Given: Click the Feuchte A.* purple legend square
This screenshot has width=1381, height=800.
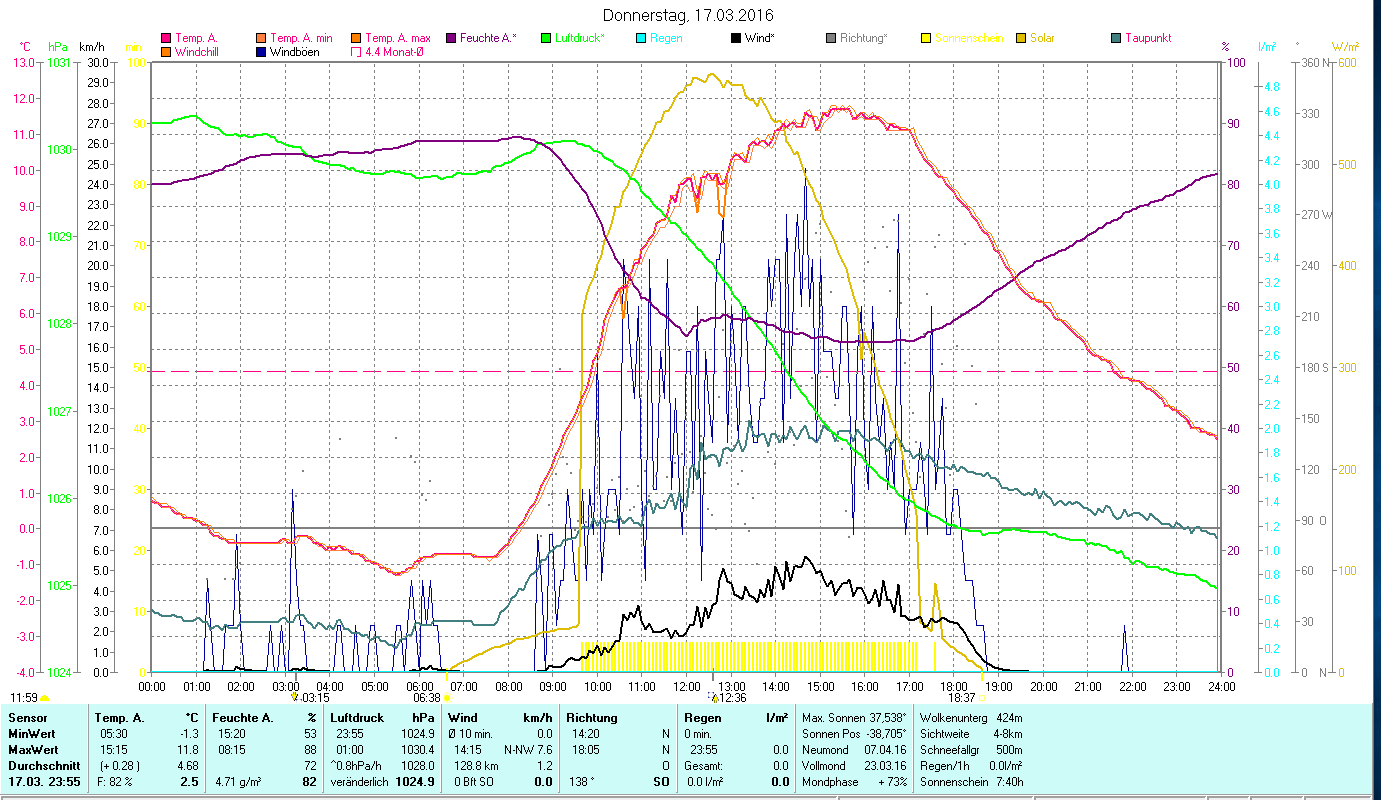Looking at the screenshot, I should pyautogui.click(x=449, y=38).
